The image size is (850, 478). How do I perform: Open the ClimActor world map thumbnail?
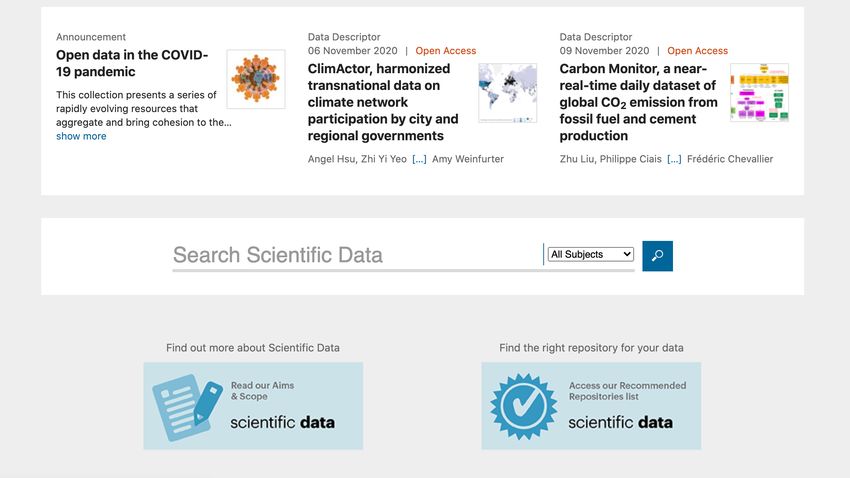[x=507, y=93]
